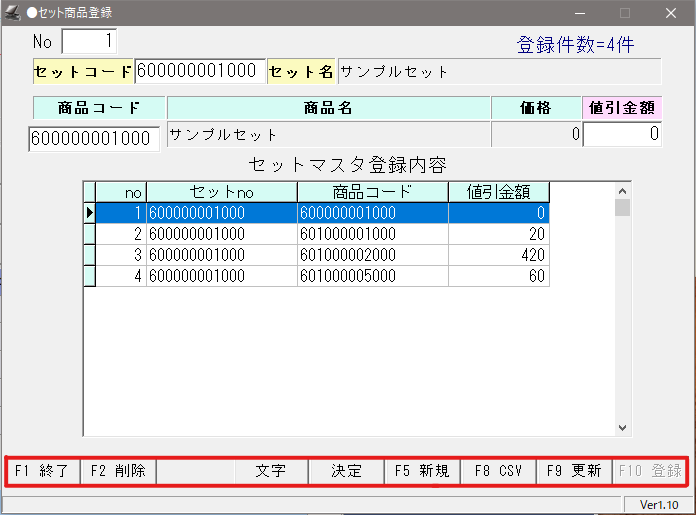Click the F9 更新 update button

[574, 471]
